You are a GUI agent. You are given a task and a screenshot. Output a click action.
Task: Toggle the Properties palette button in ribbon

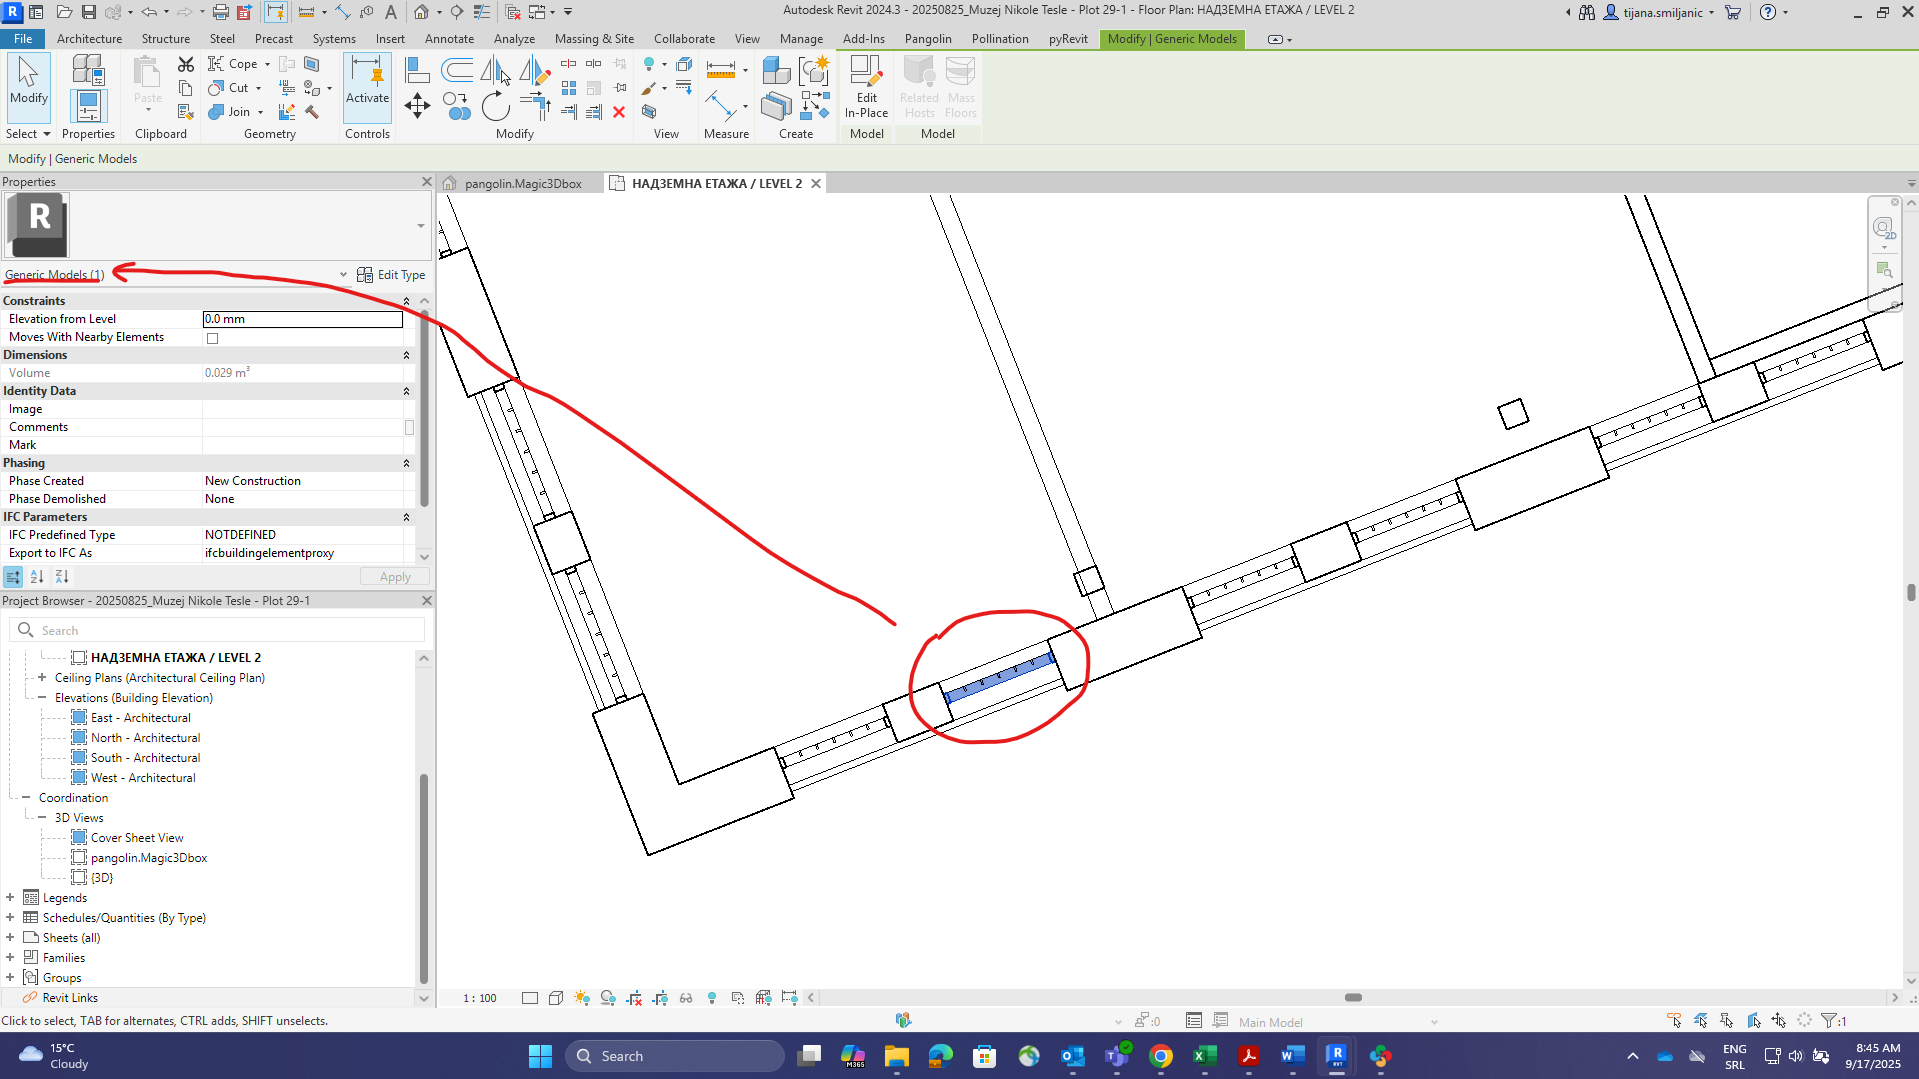coord(88,107)
